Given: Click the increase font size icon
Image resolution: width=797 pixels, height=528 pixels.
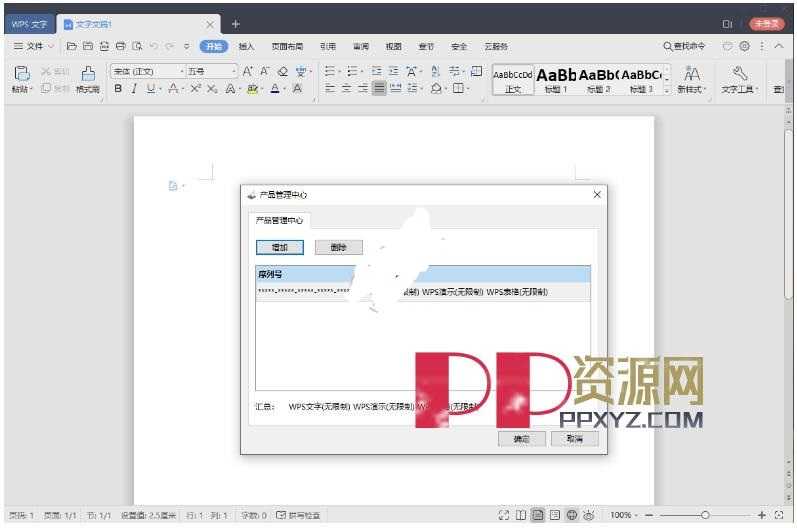Looking at the screenshot, I should click(x=247, y=72).
